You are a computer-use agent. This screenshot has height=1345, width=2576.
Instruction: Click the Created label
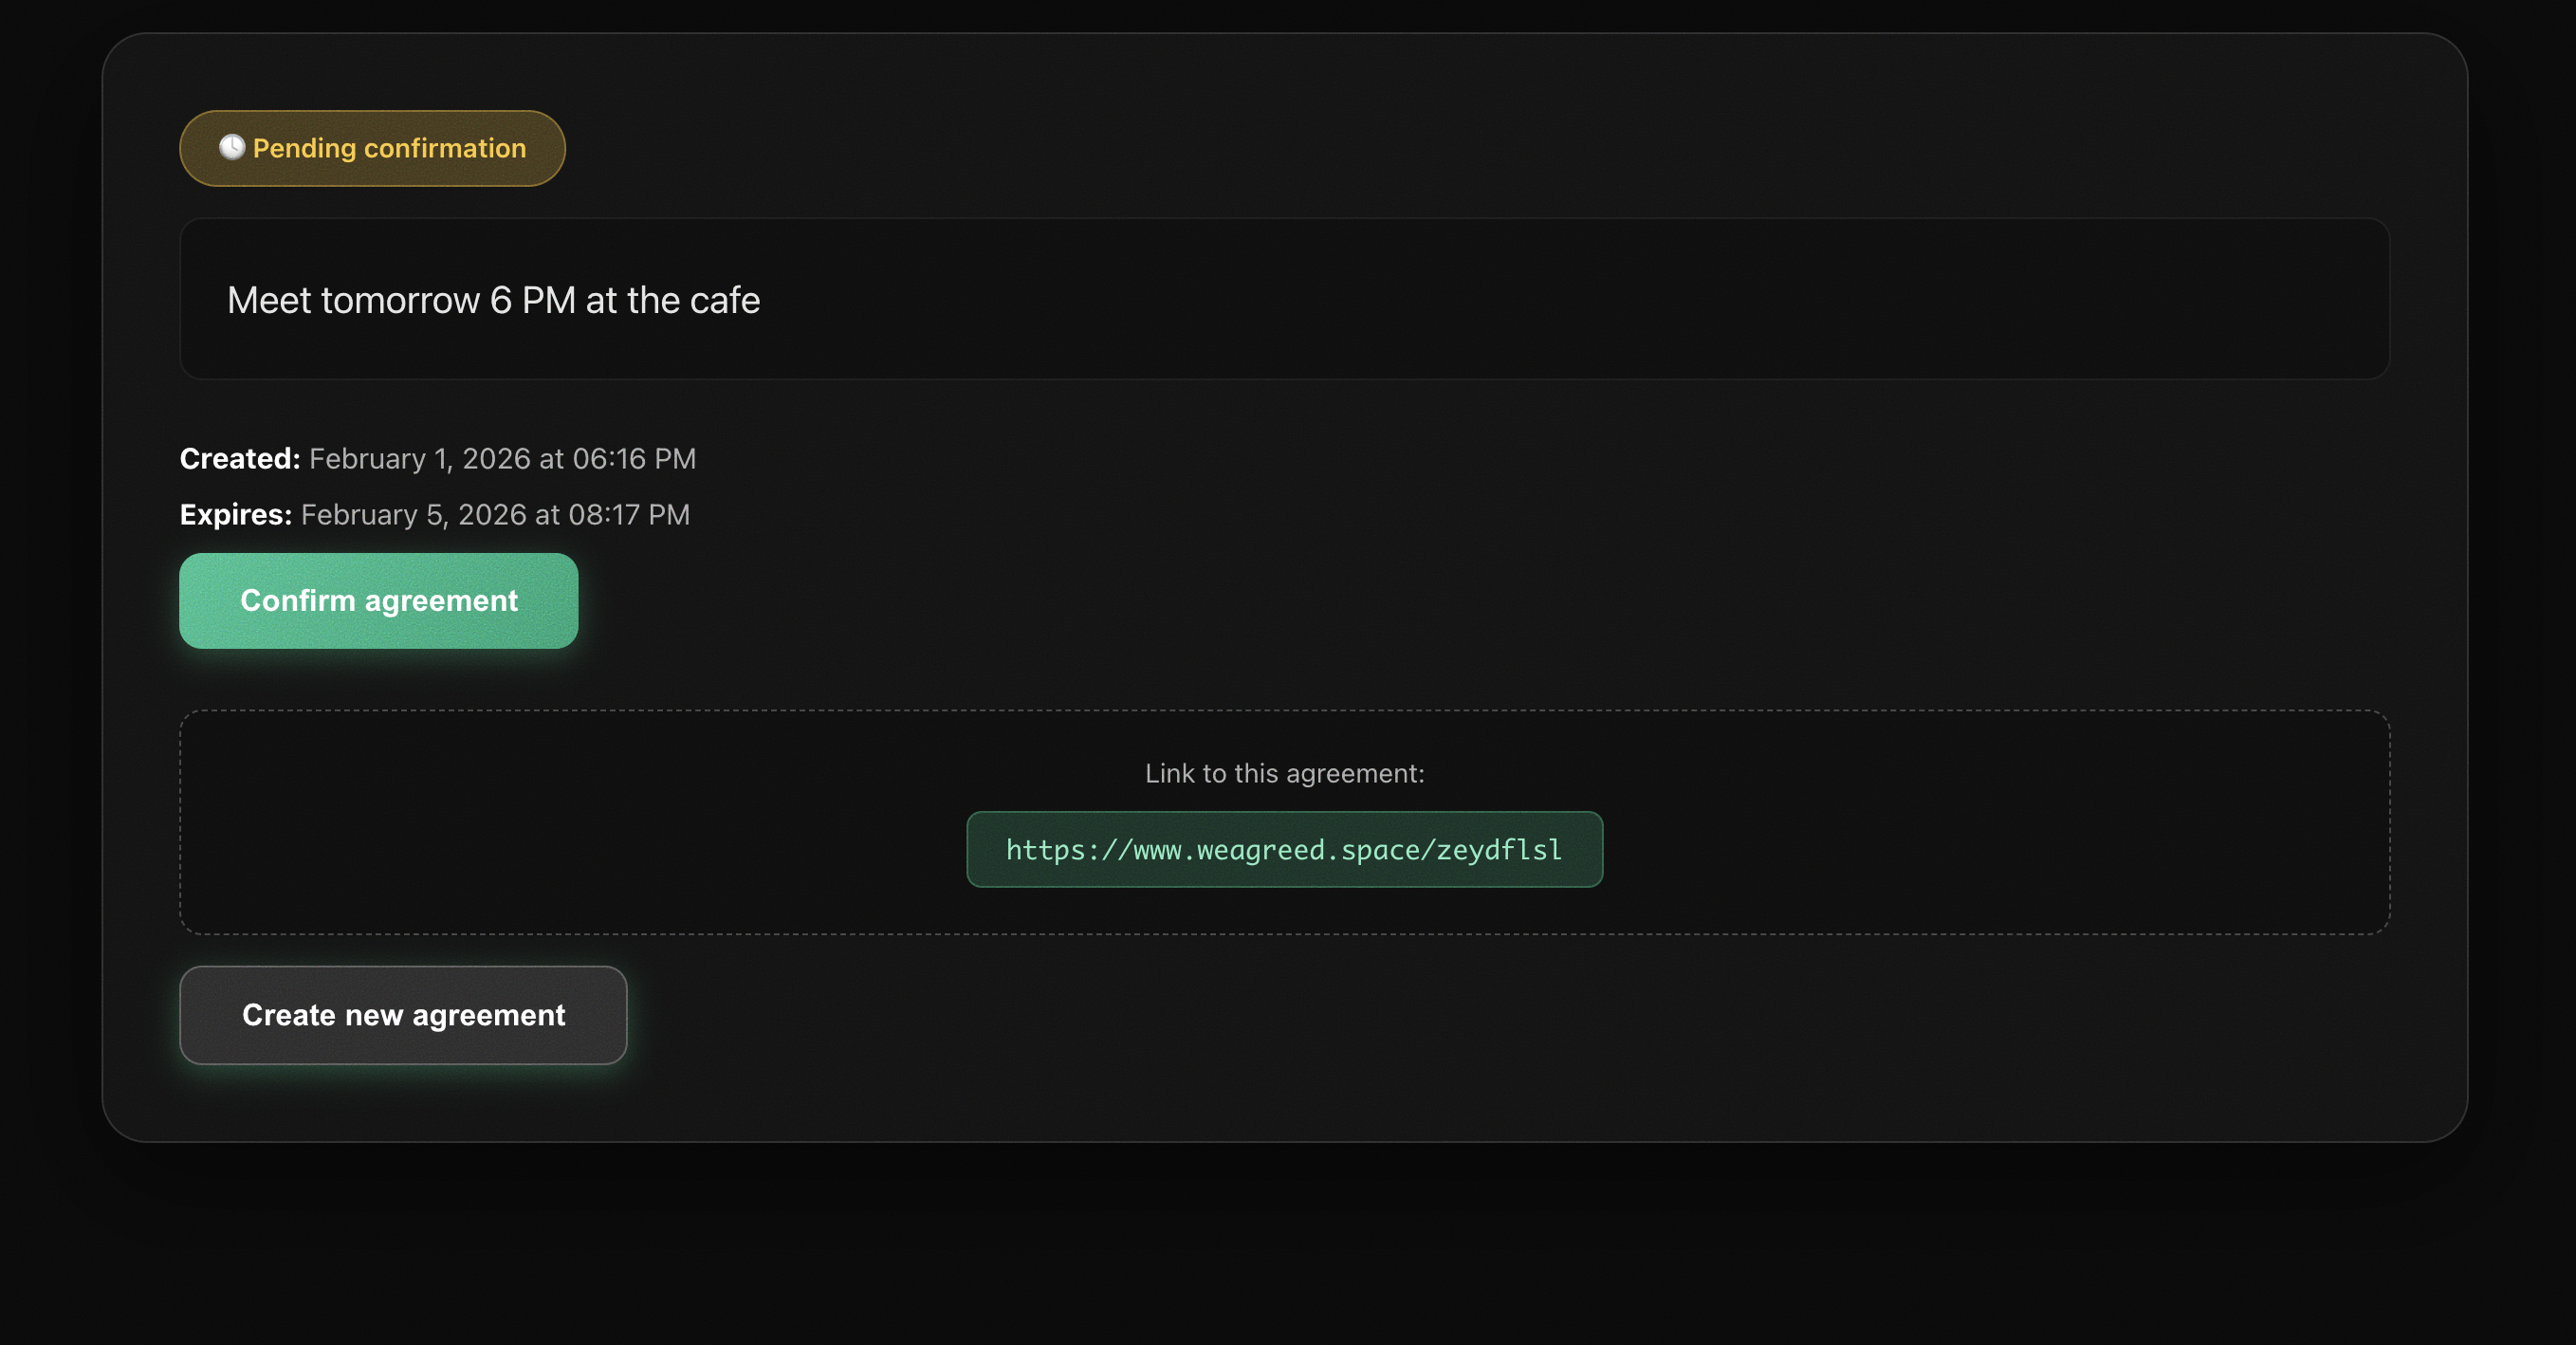coord(238,458)
